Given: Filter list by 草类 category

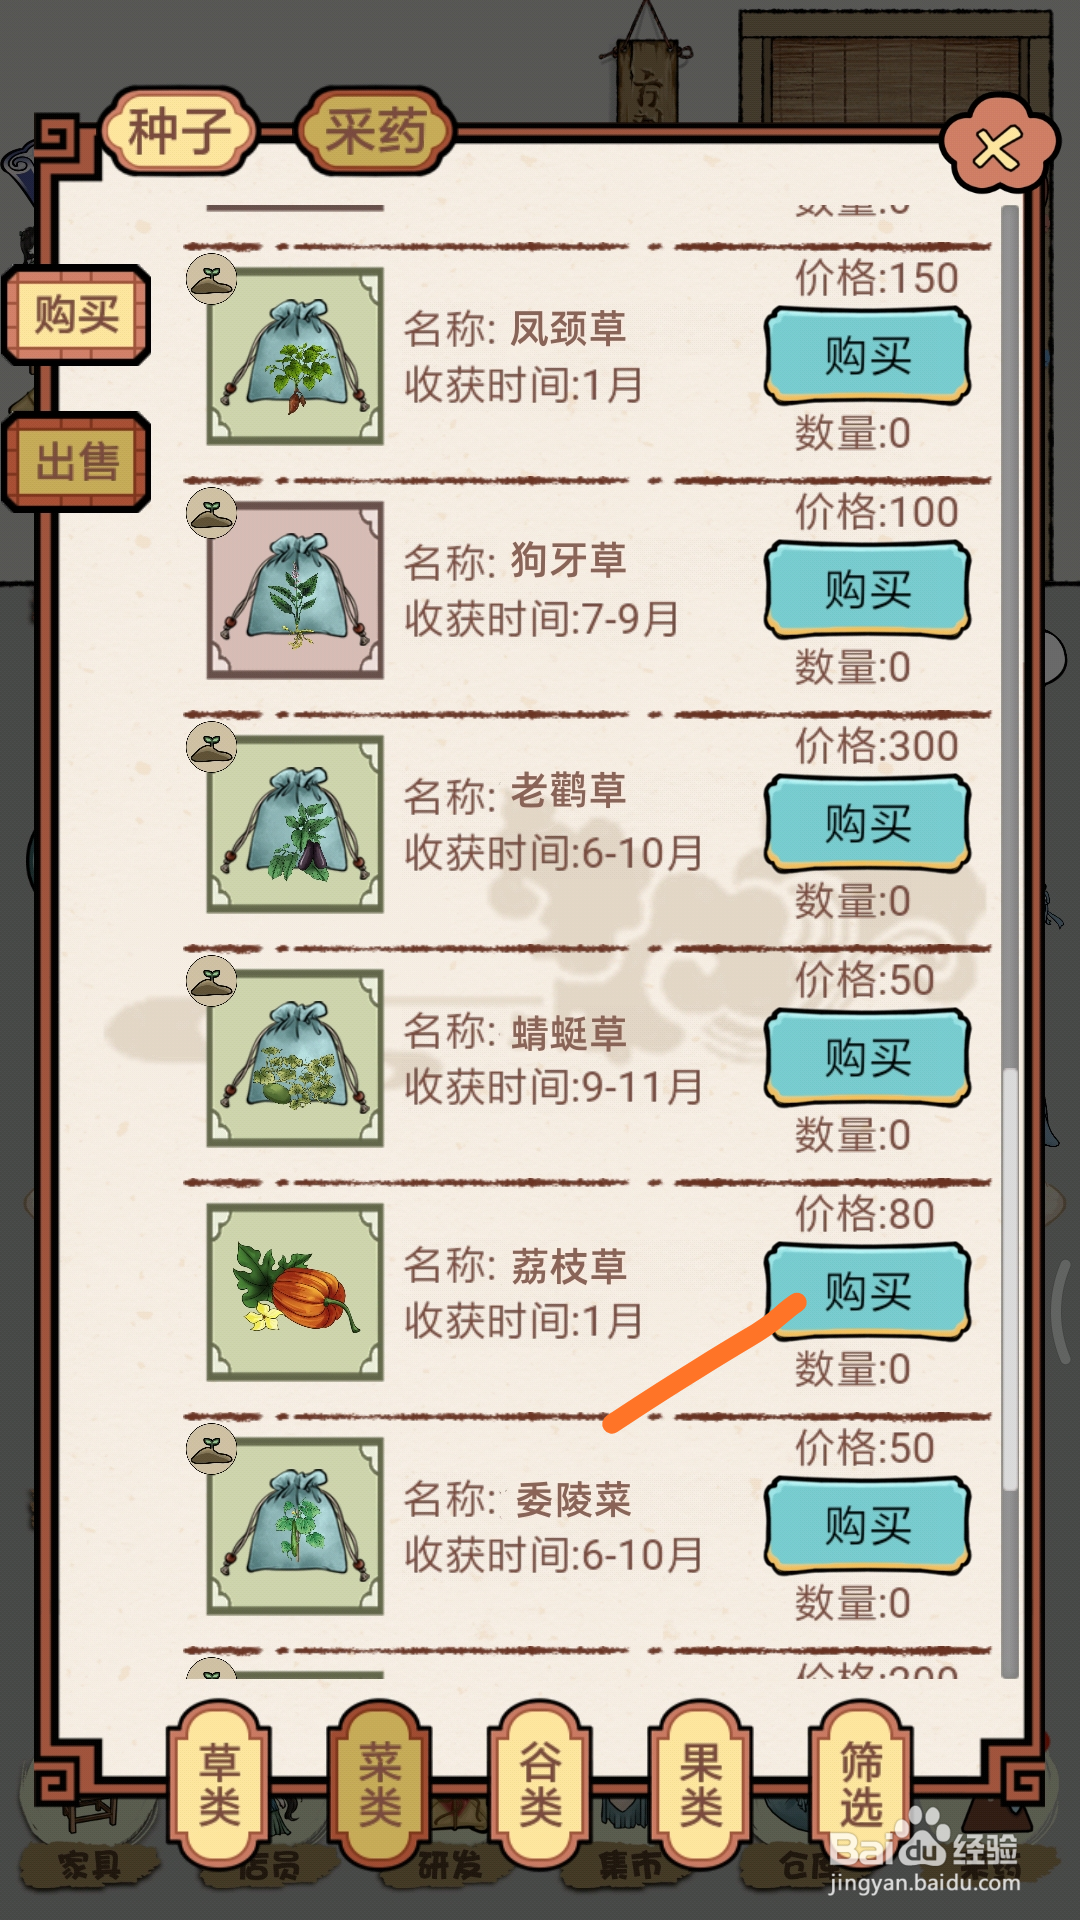Looking at the screenshot, I should [219, 1784].
